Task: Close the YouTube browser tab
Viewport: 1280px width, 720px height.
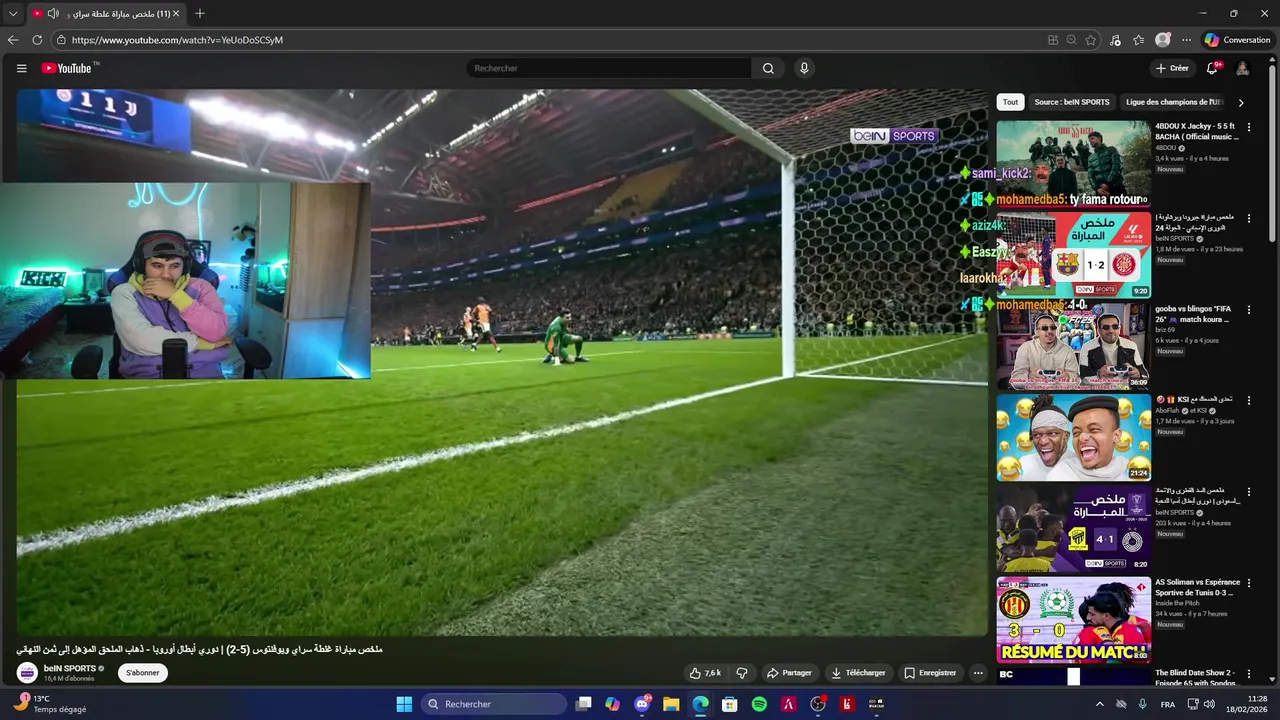Action: pos(176,14)
